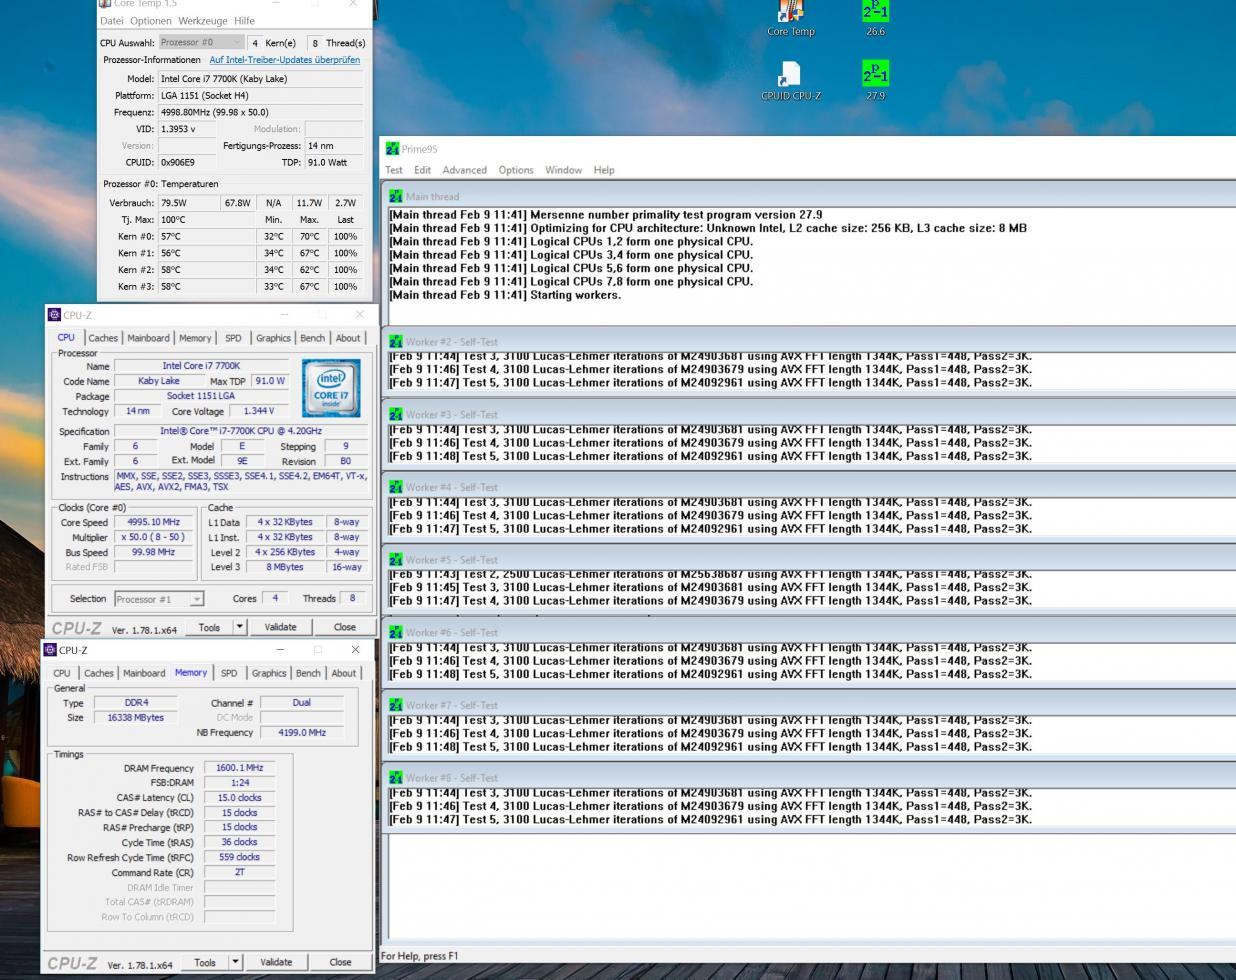
Task: Click Close button in lower CPU-Z window
Action: click(x=340, y=962)
